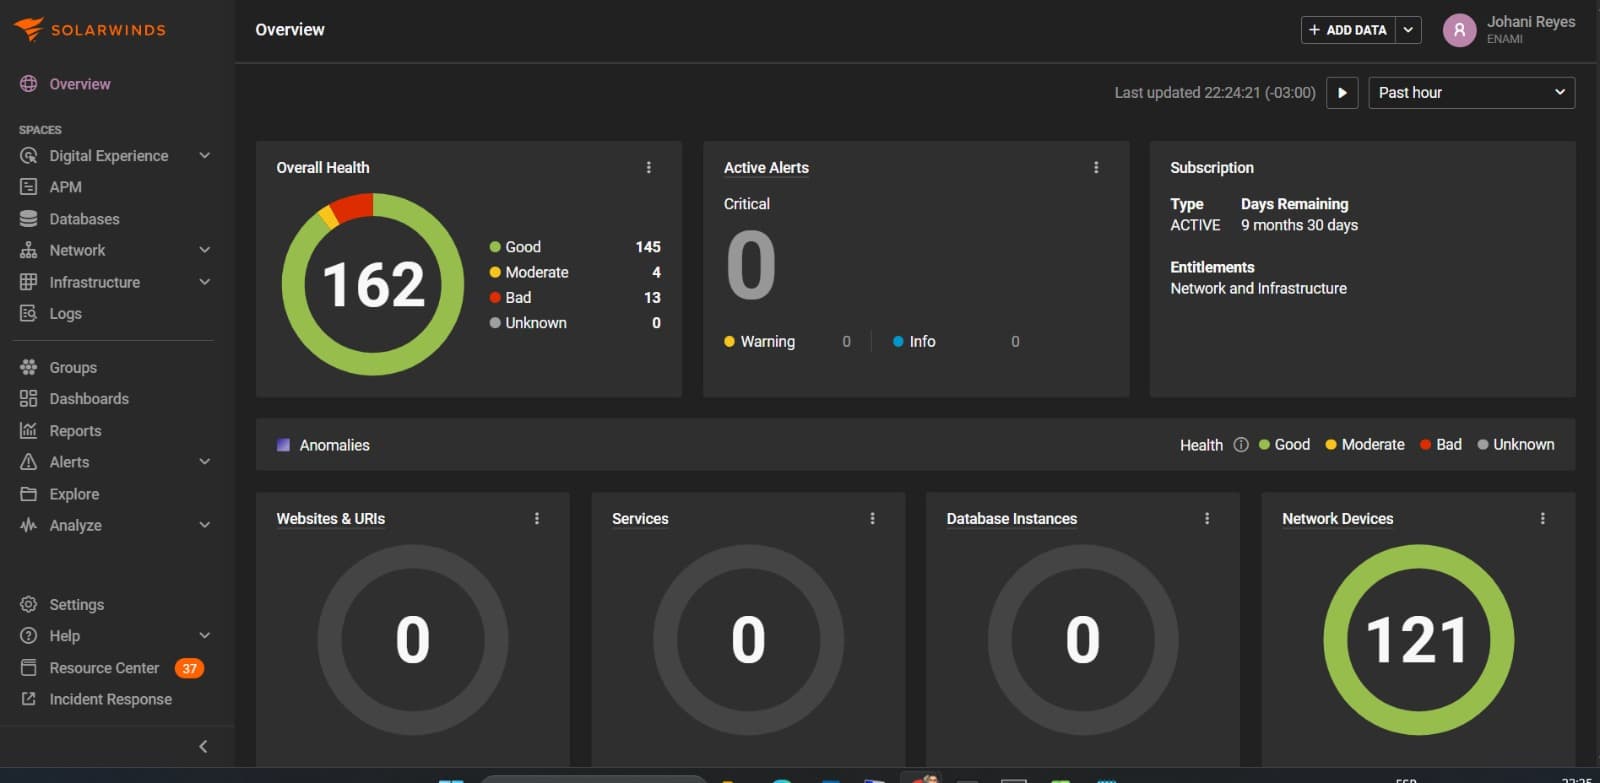Image resolution: width=1600 pixels, height=783 pixels.
Task: Click the Reports chart icon
Action: tap(28, 430)
